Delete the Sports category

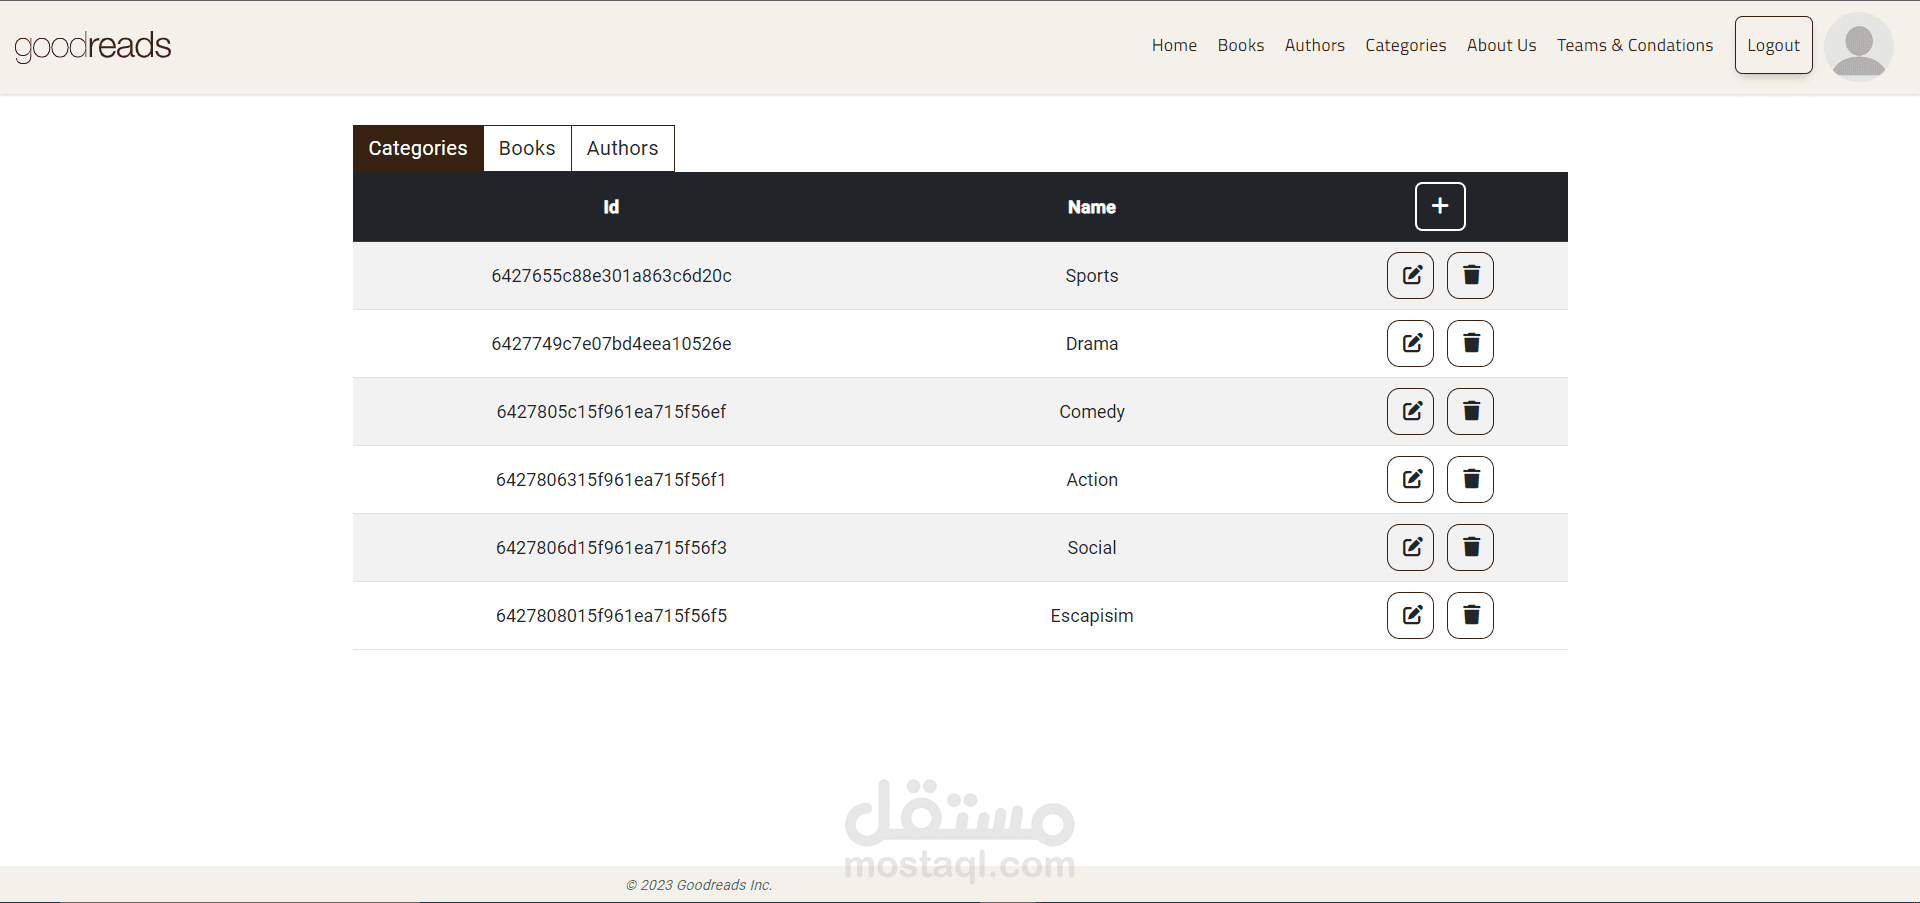[x=1470, y=275]
